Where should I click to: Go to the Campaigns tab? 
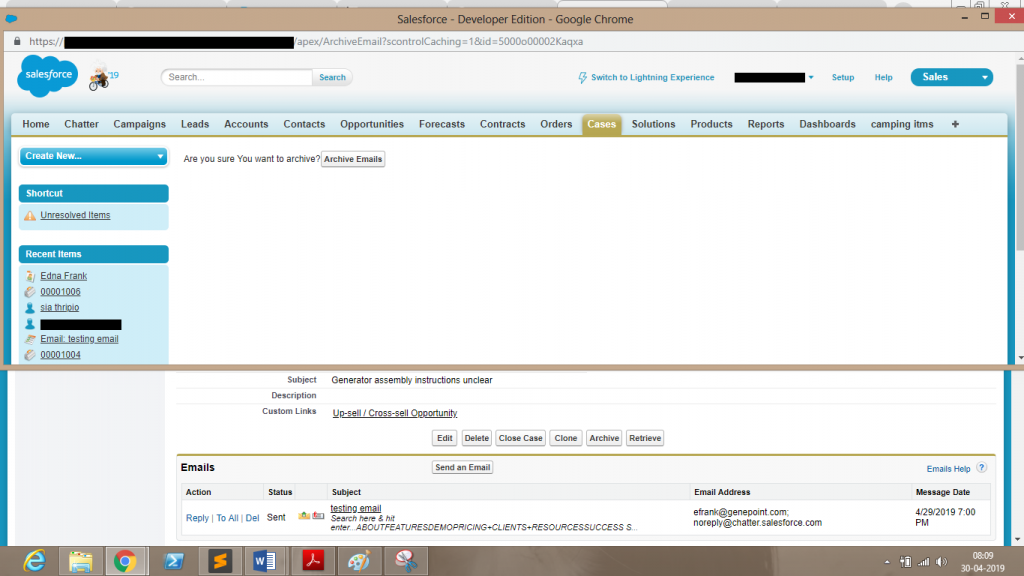coord(140,124)
